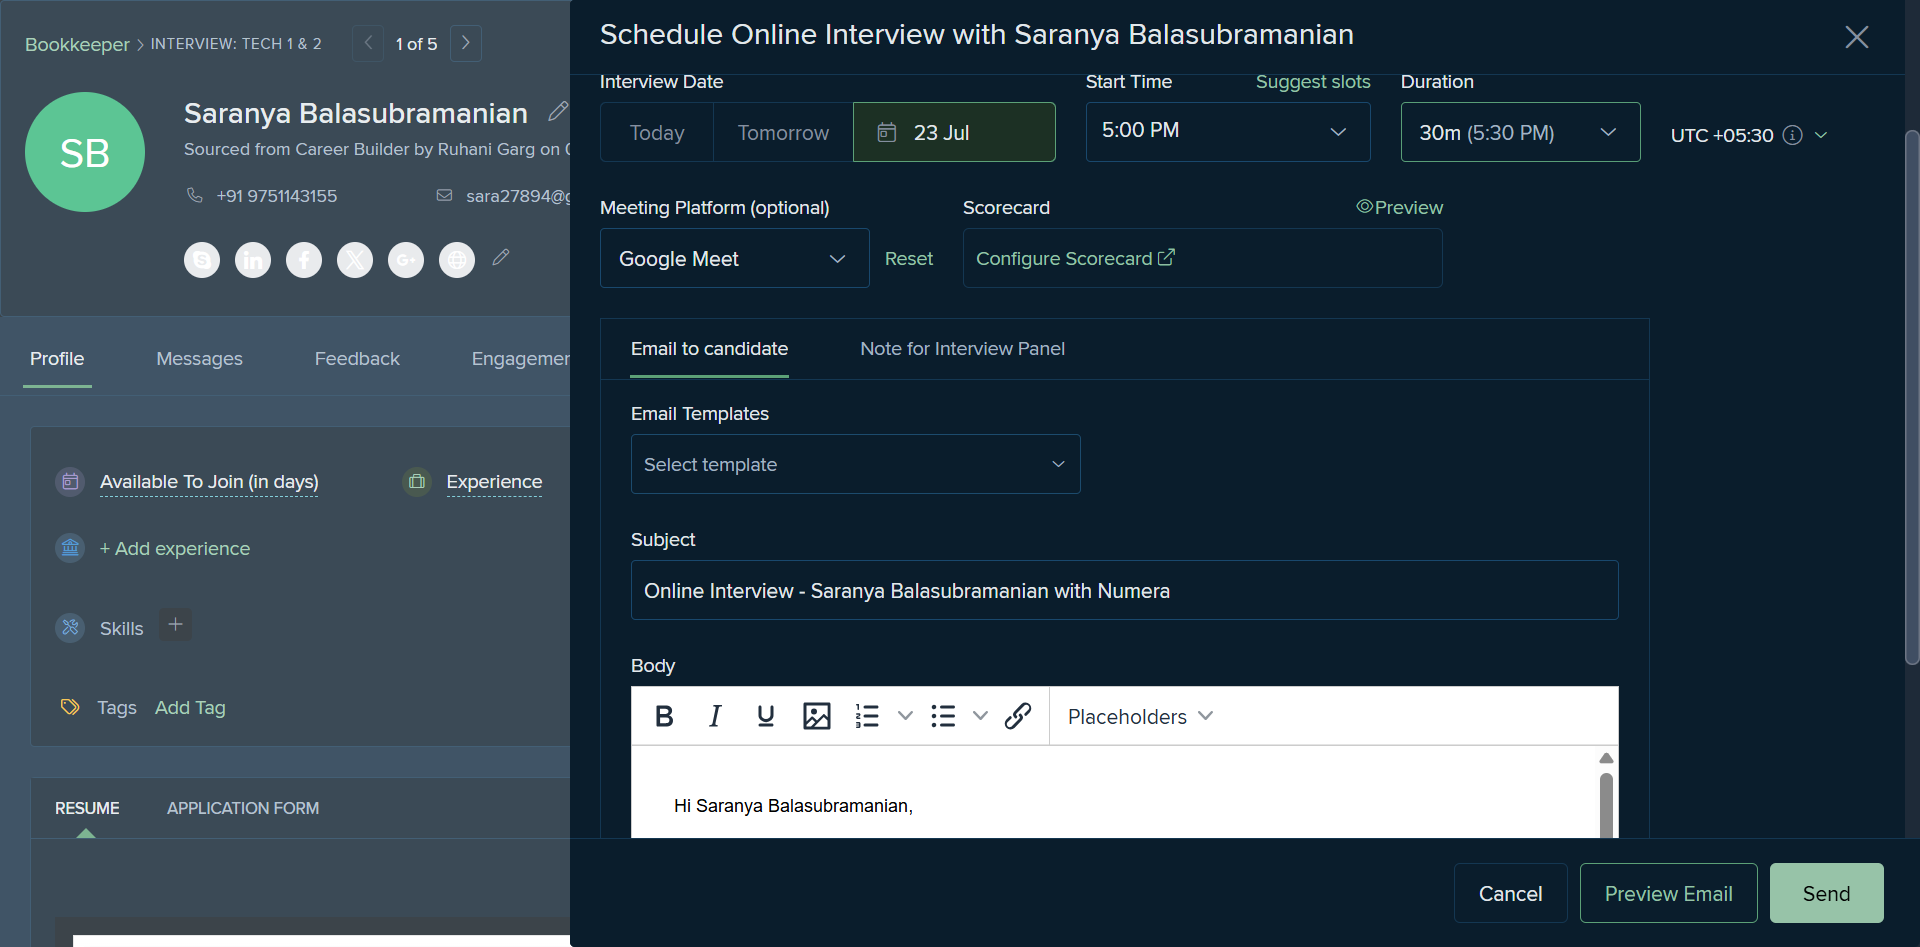Click the dialog vertical scrollbar
The height and width of the screenshot is (947, 1920).
[1912, 397]
